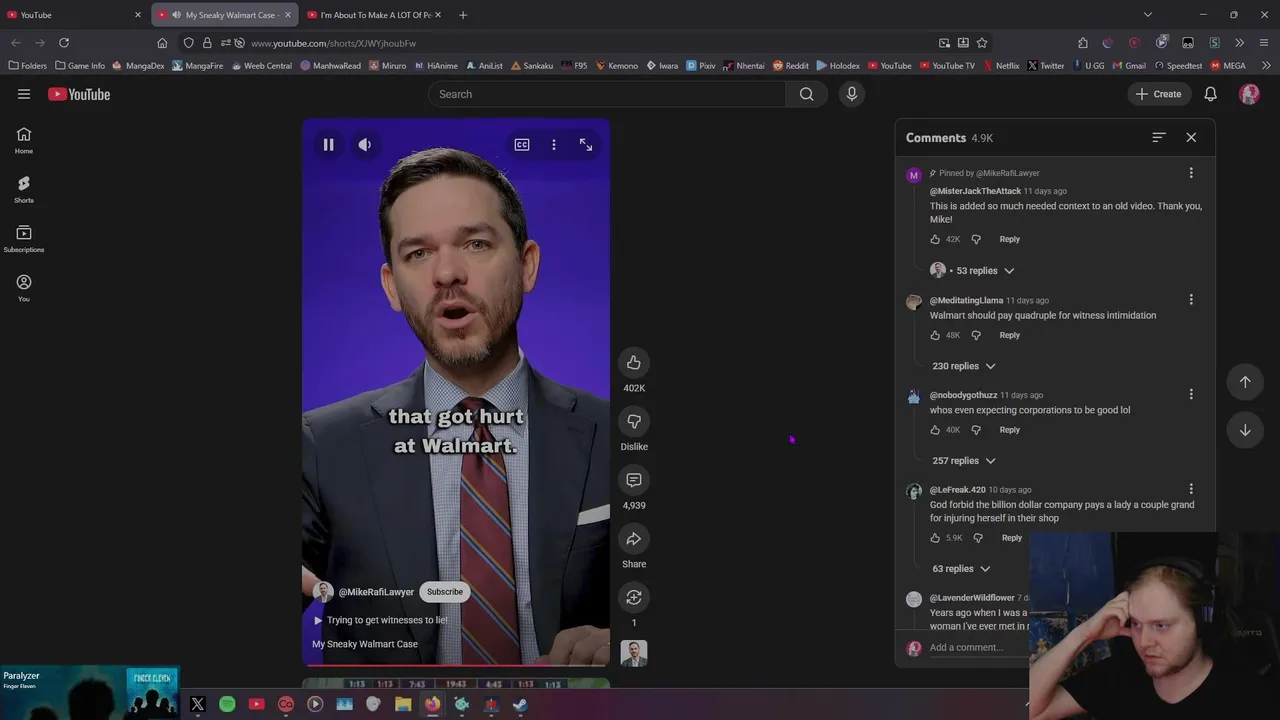1280x720 pixels.
Task: Dislike this Short
Action: (634, 421)
